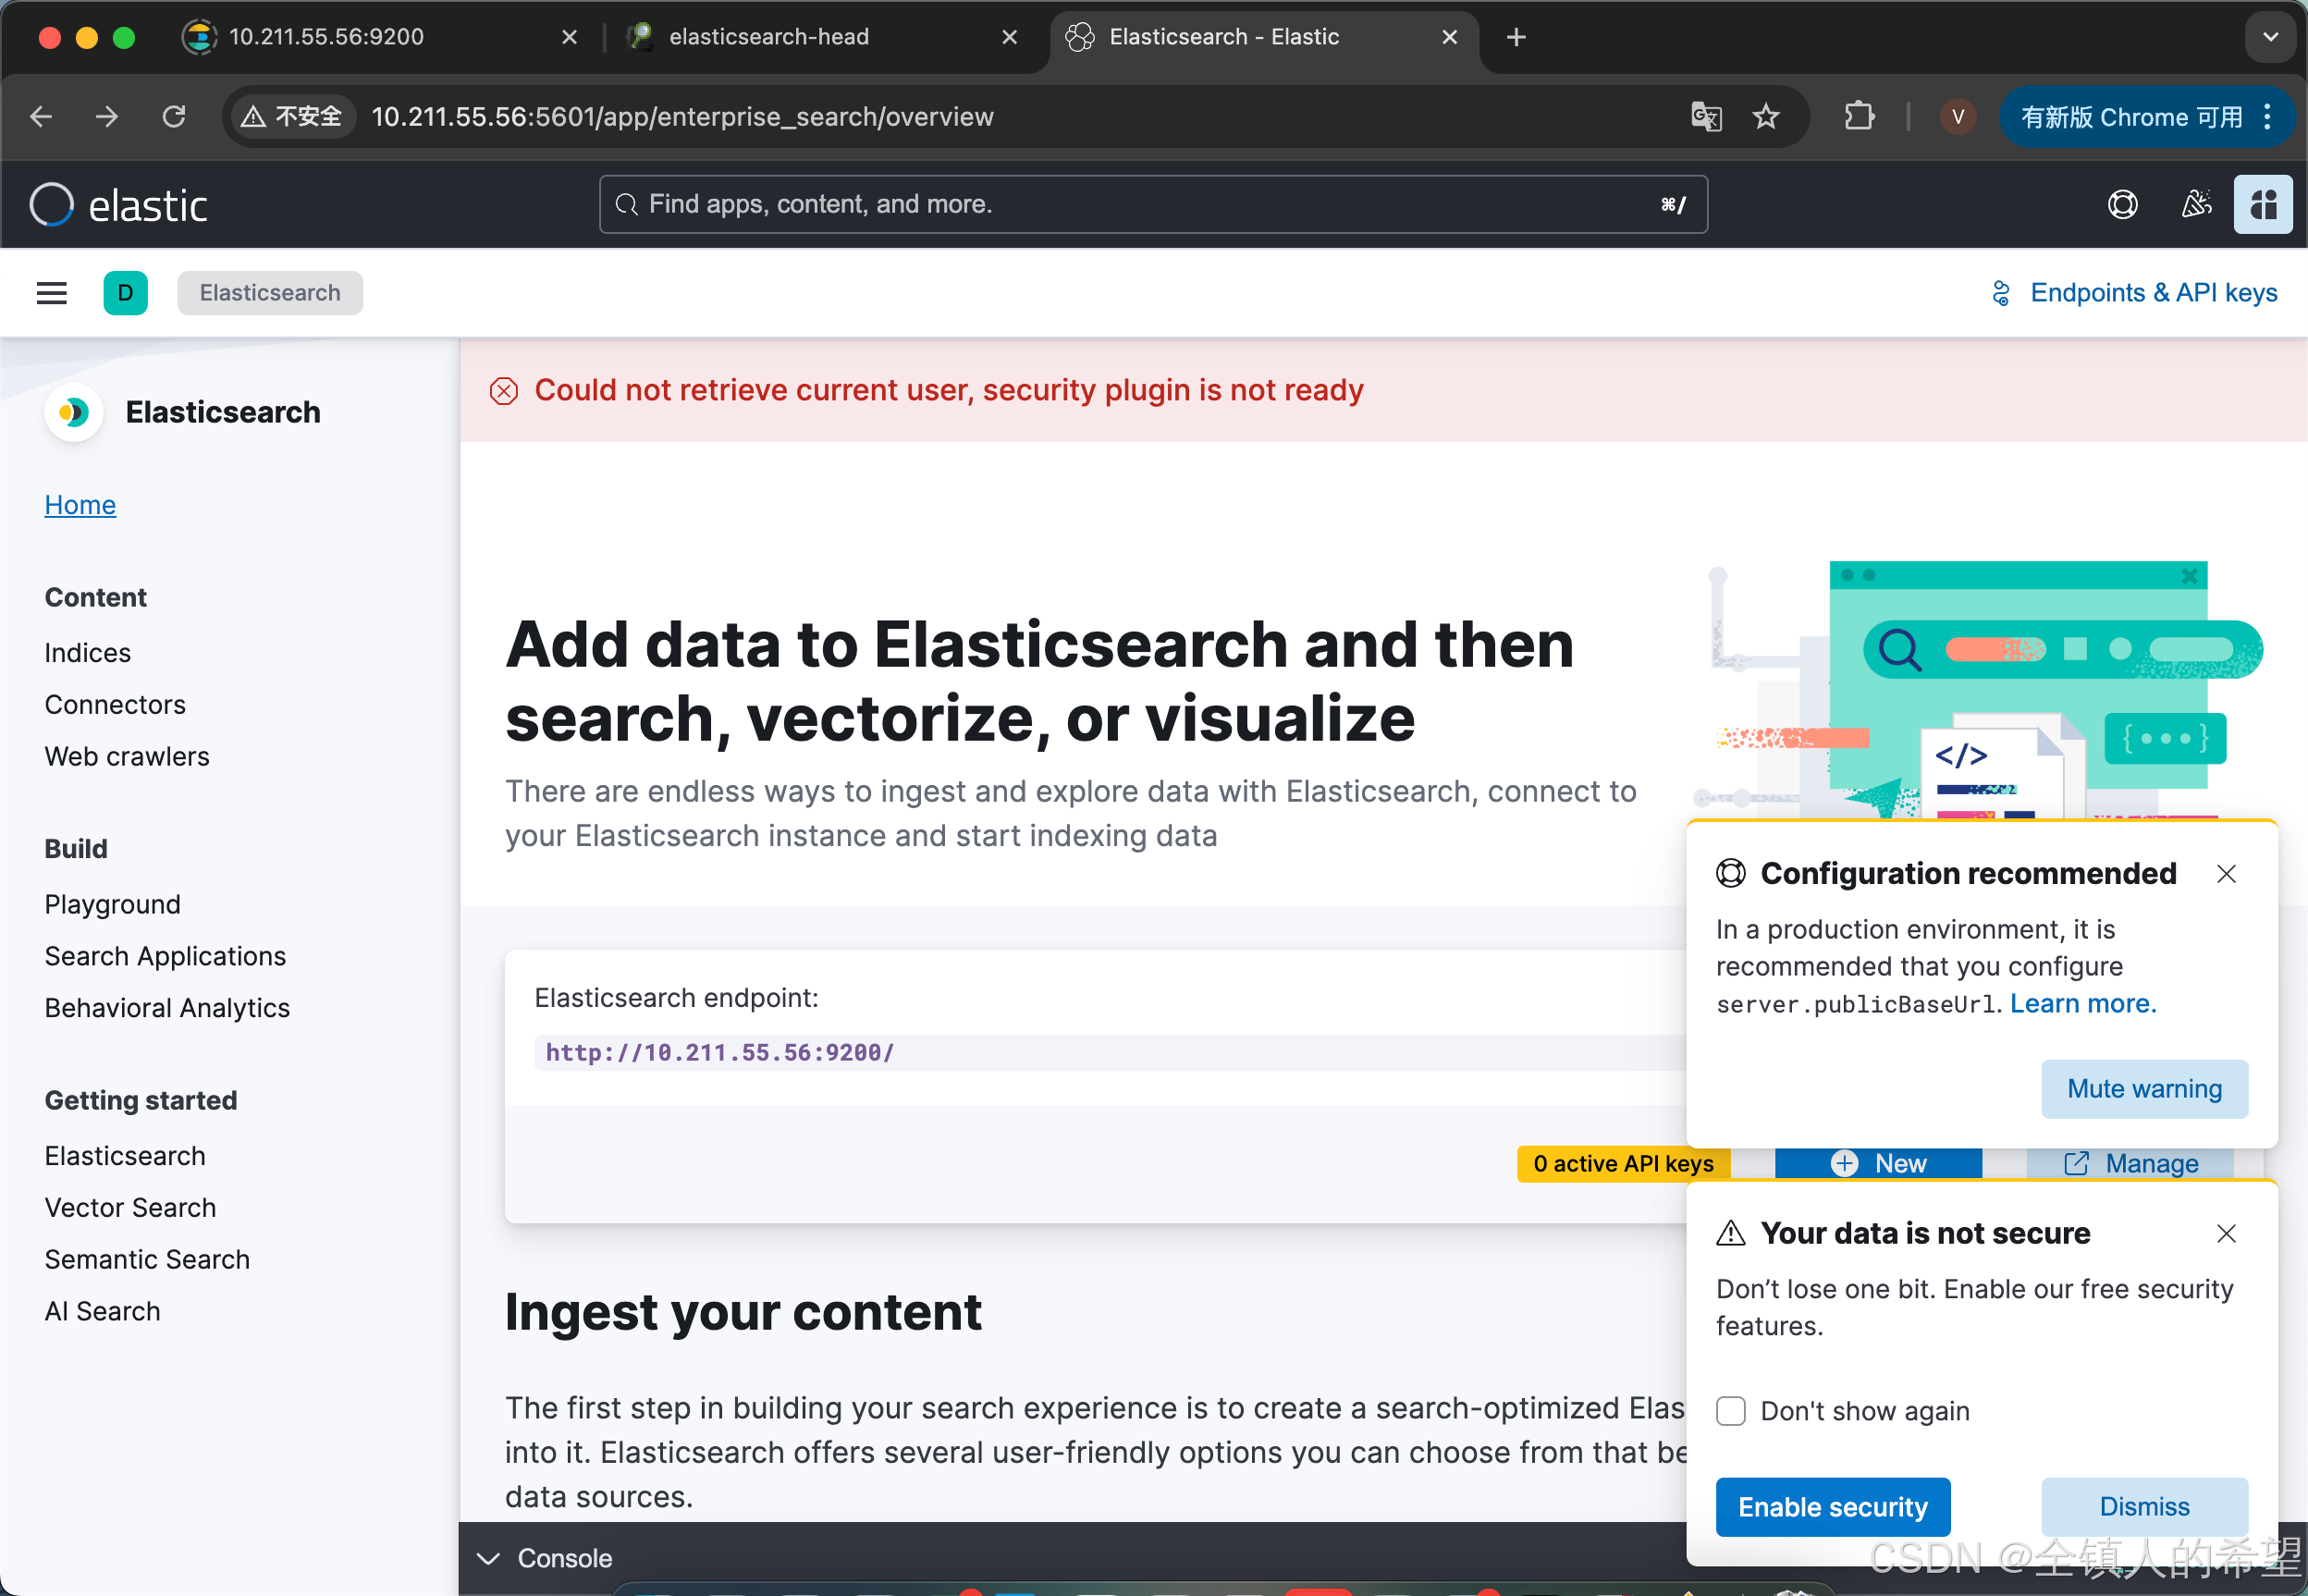Open the Chrome three-dot menu
2308x1596 pixels.
pos(2268,117)
